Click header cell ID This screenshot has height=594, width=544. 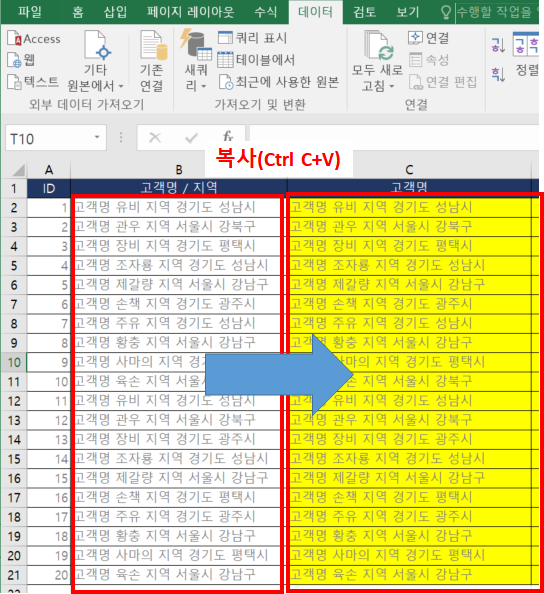pyautogui.click(x=49, y=188)
